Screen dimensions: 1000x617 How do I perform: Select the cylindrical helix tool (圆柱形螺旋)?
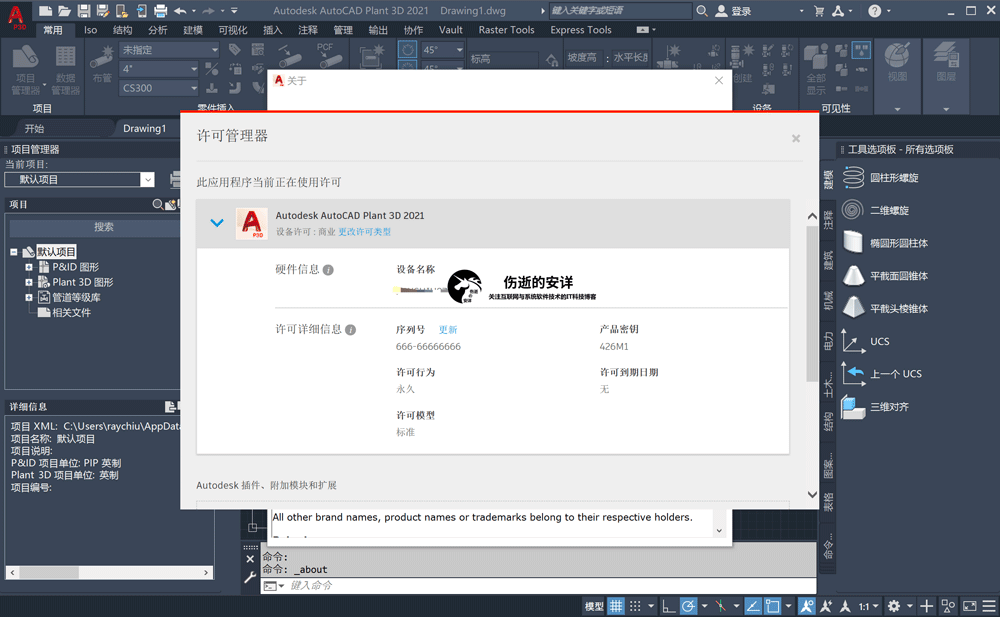coord(882,177)
